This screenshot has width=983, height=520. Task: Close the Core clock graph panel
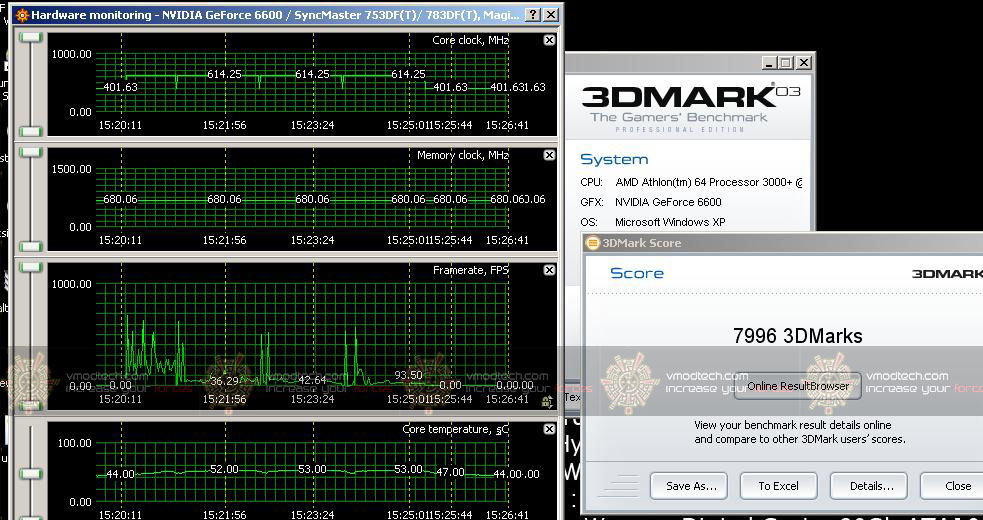click(549, 40)
